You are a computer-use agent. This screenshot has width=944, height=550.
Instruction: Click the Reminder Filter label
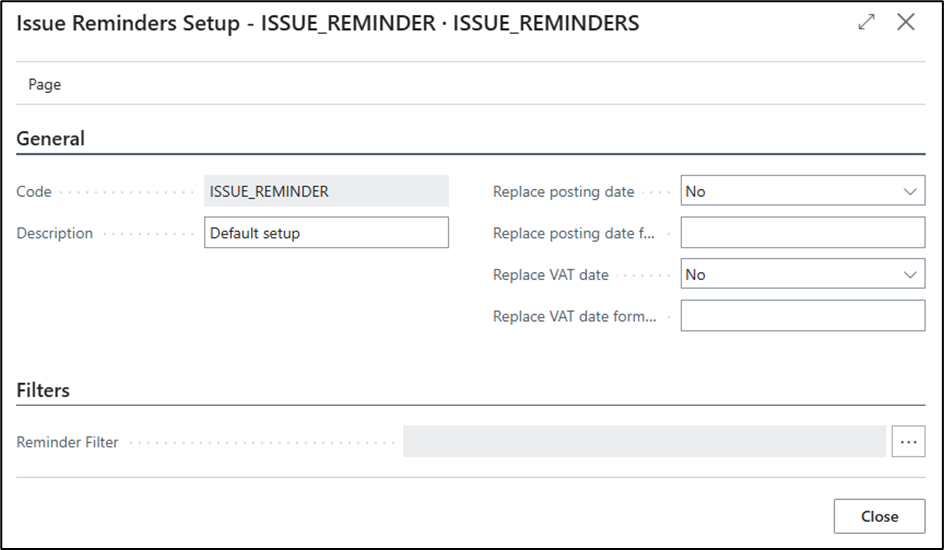pos(68,441)
